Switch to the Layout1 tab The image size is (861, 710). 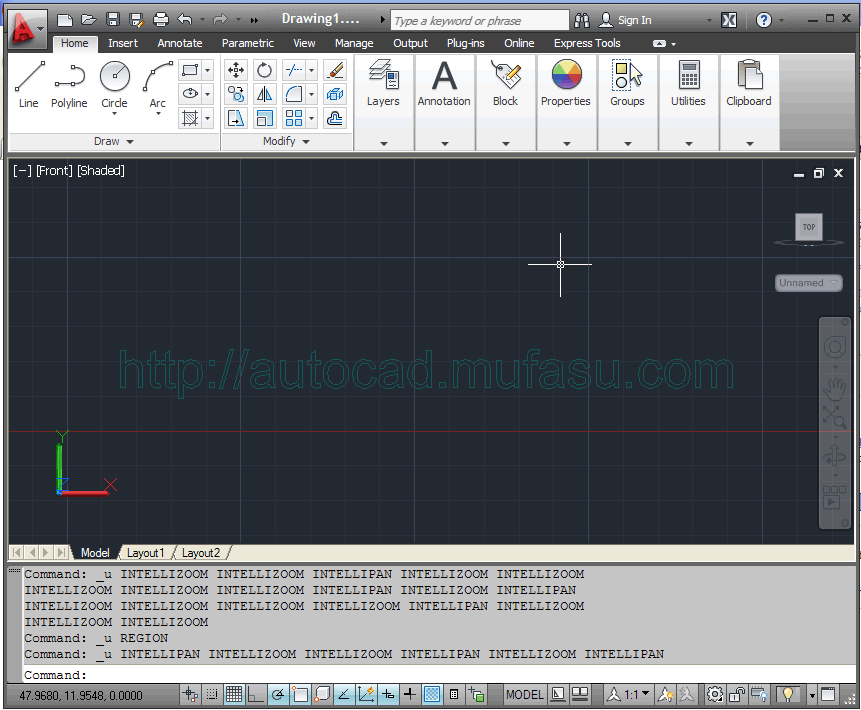coord(146,552)
